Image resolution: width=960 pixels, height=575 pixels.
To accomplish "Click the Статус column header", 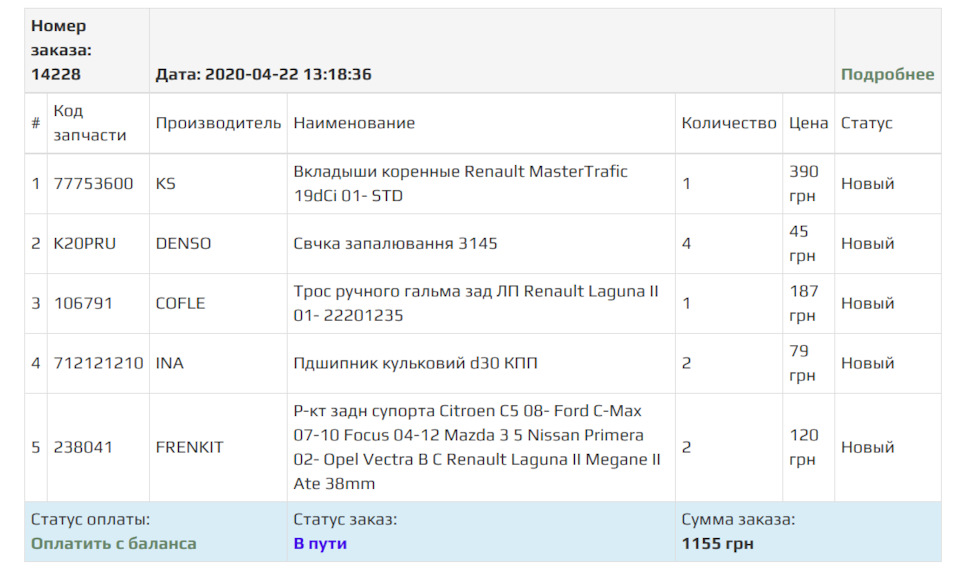I will 866,123.
